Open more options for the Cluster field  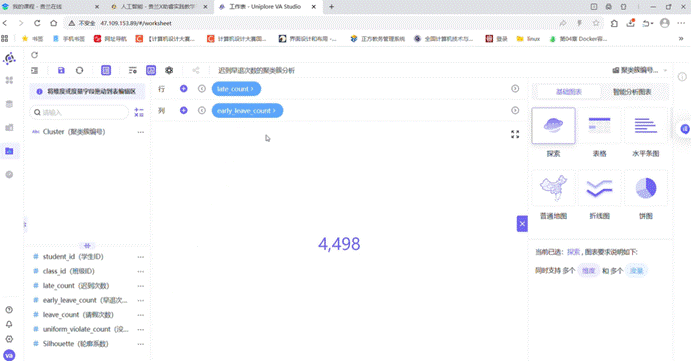[141, 132]
